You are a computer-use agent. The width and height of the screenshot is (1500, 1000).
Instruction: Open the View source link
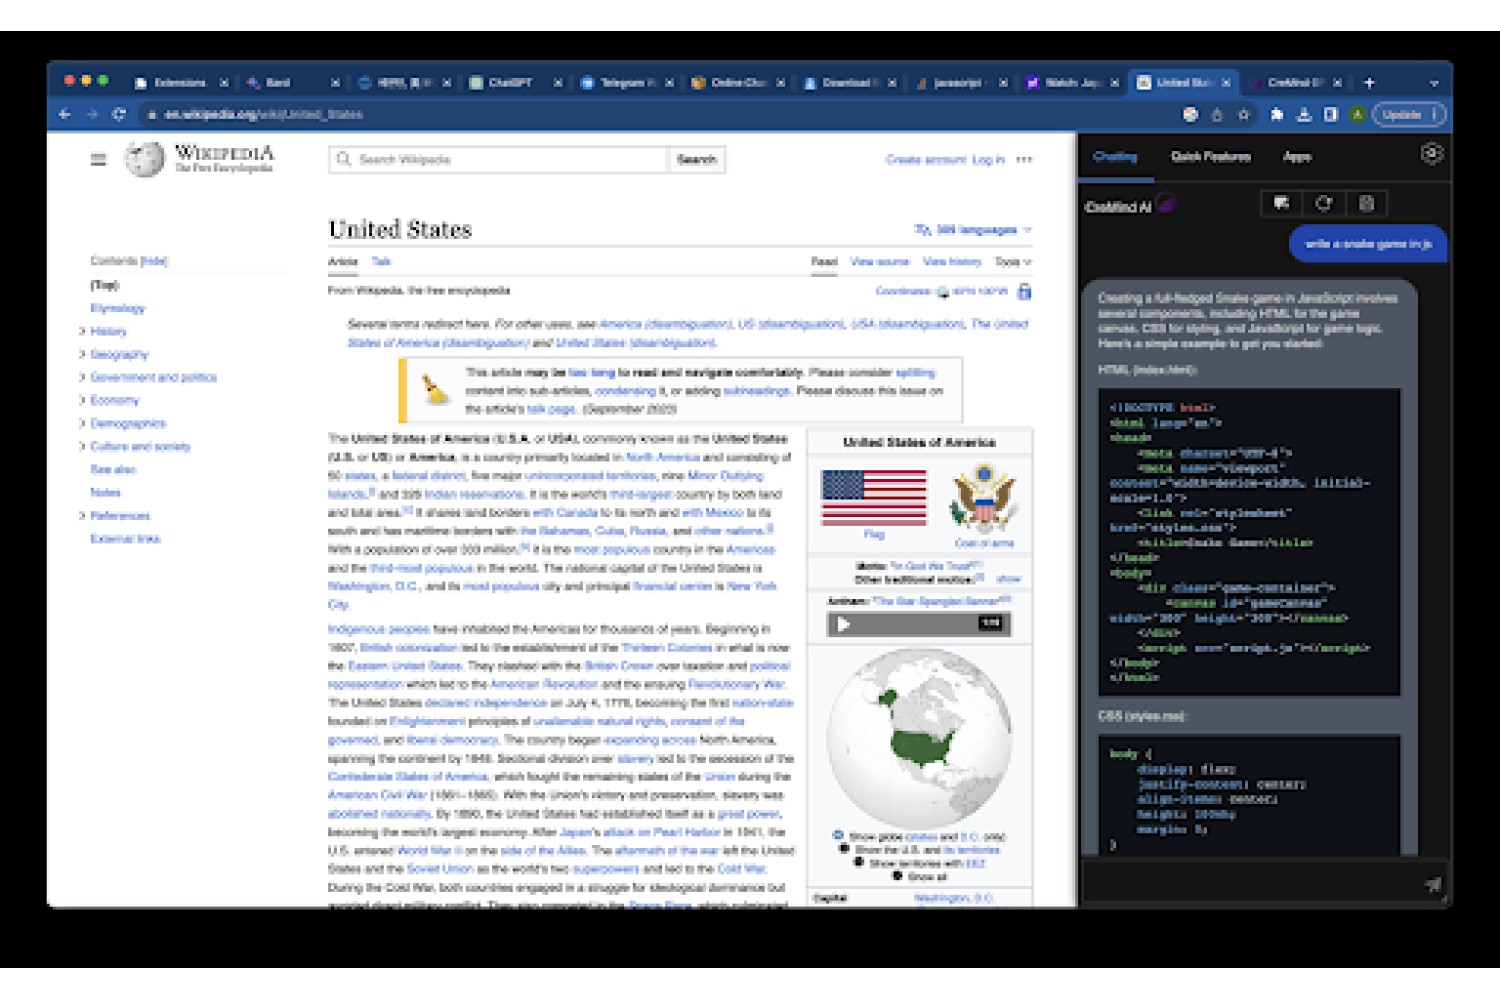click(880, 262)
